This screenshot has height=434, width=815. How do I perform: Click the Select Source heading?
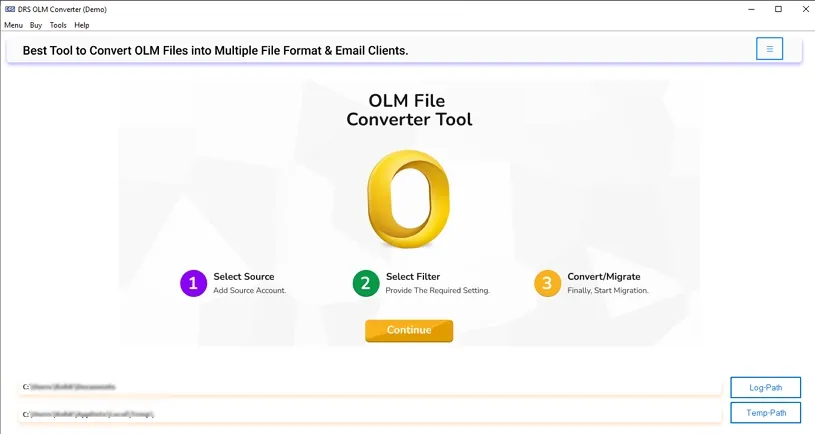point(244,277)
